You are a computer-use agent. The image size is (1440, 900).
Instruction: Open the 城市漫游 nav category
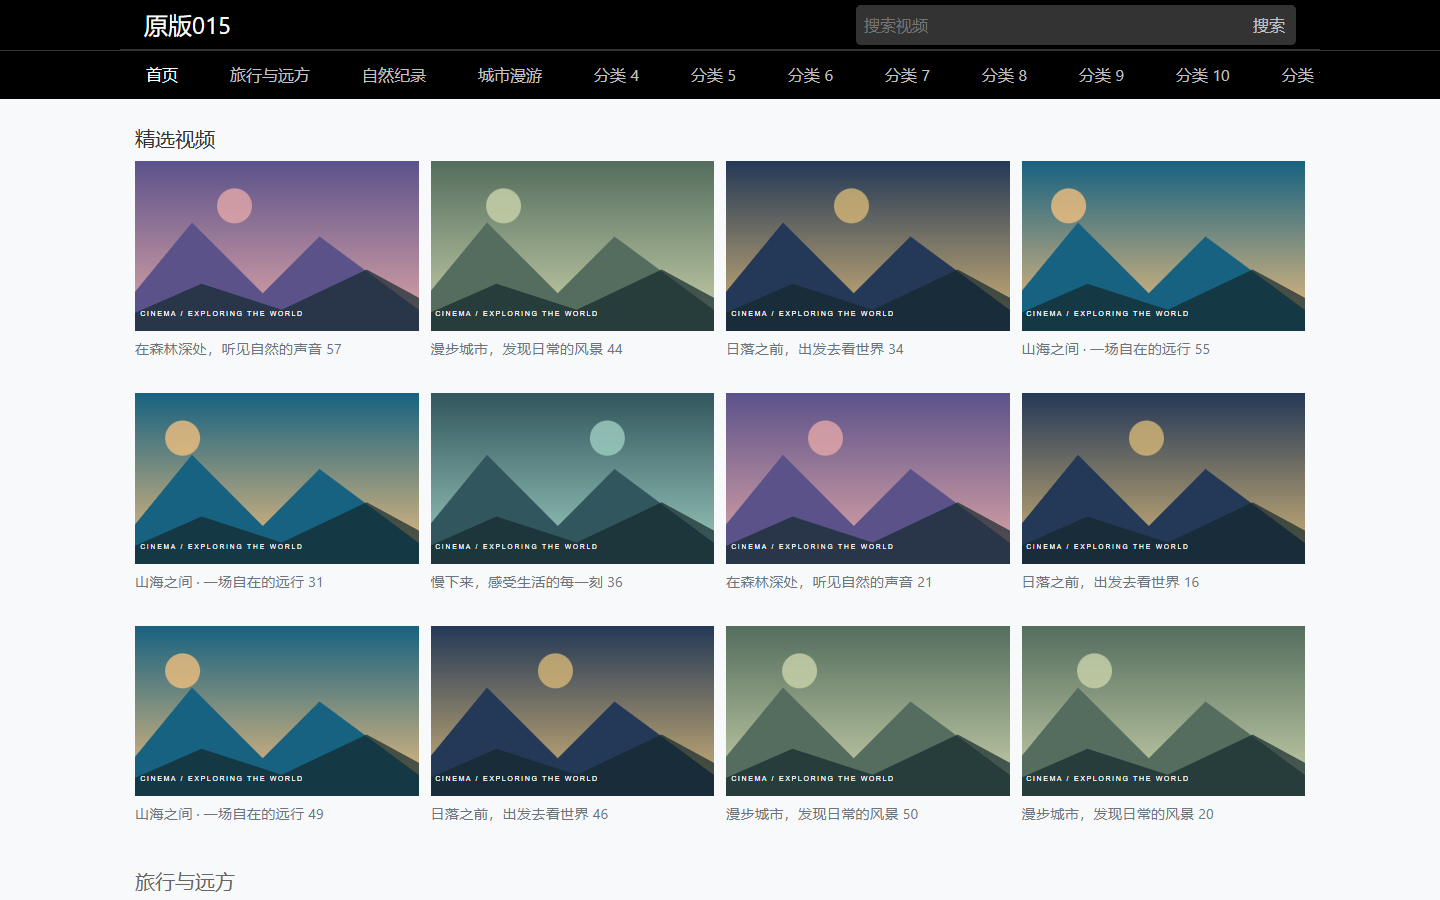click(510, 75)
